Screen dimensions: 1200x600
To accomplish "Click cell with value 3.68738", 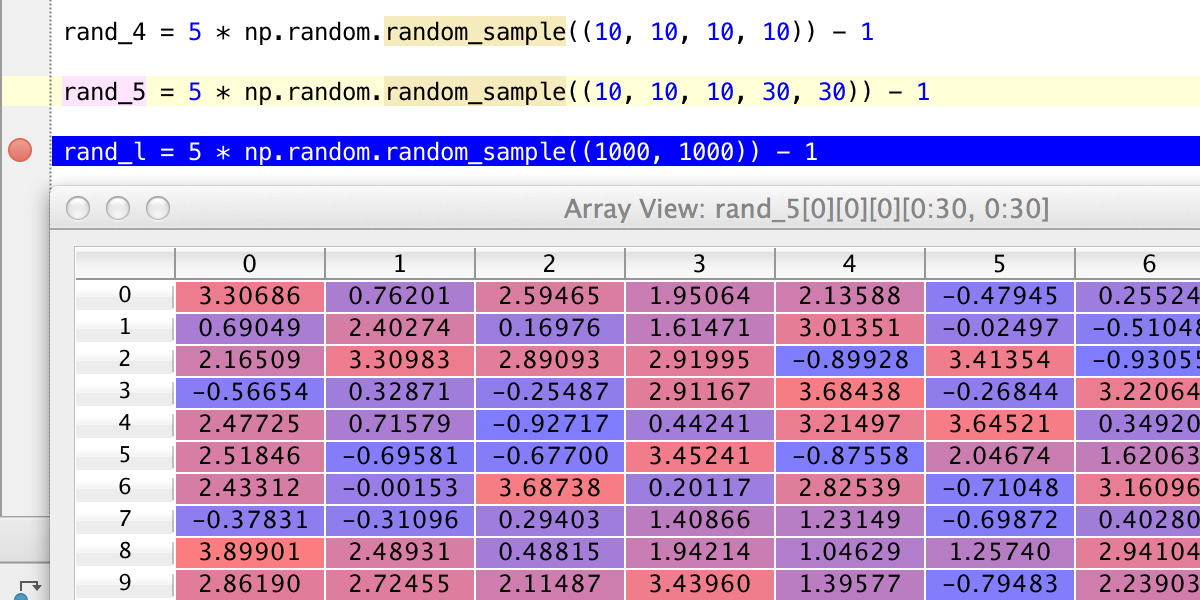I will pos(550,488).
